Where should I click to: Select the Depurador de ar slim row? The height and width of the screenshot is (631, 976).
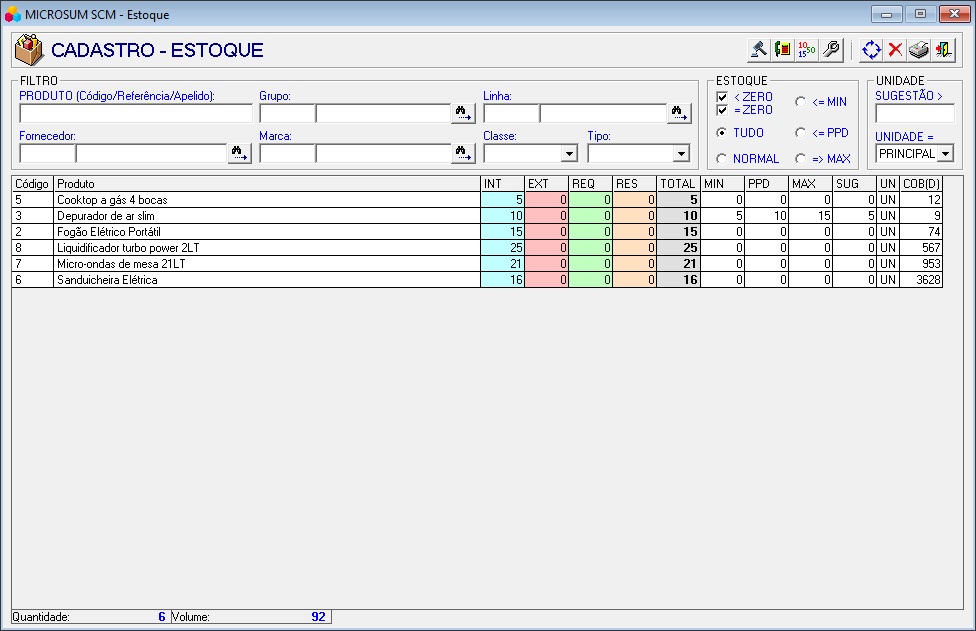point(266,216)
